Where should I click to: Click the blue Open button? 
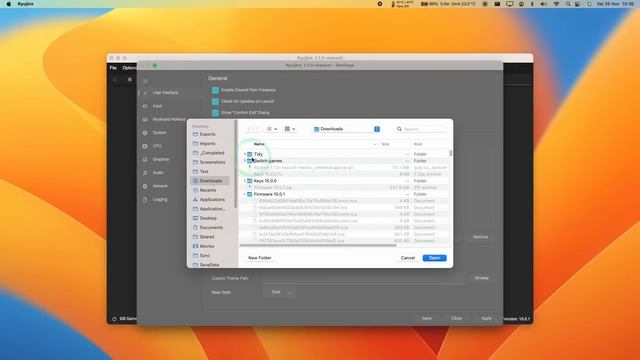coord(434,258)
